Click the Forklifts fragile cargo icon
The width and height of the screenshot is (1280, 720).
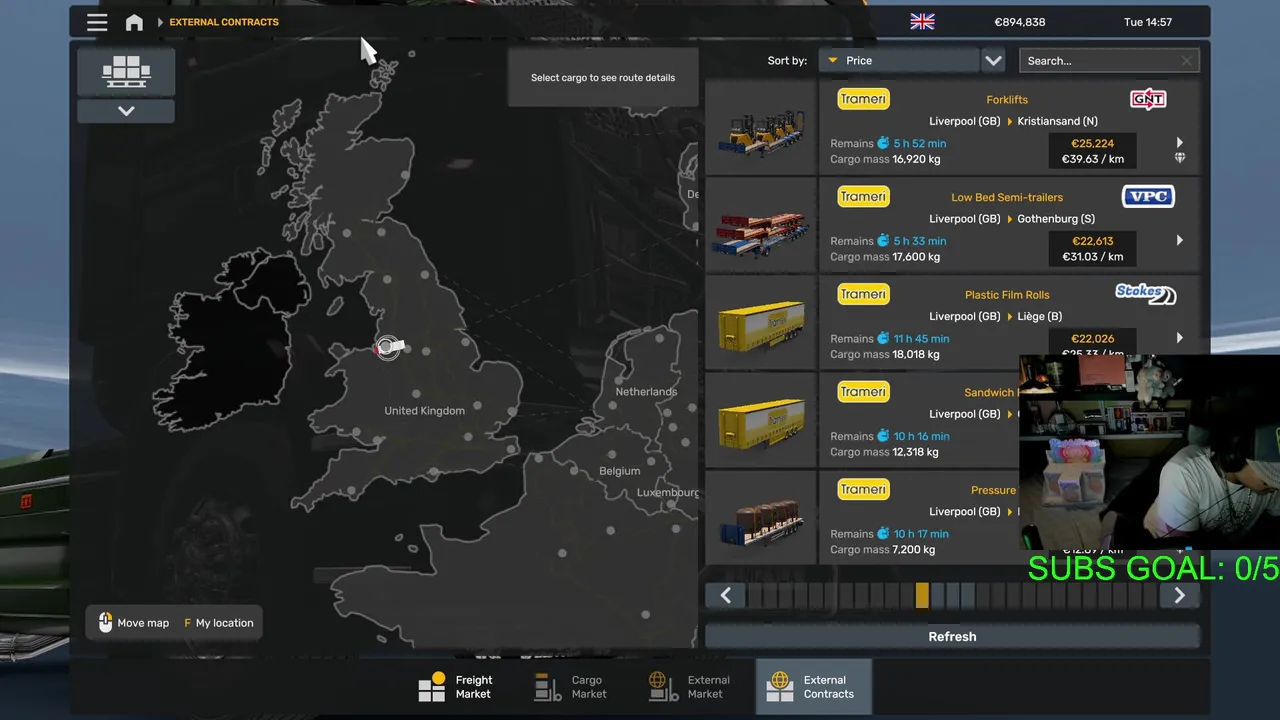click(x=1180, y=158)
